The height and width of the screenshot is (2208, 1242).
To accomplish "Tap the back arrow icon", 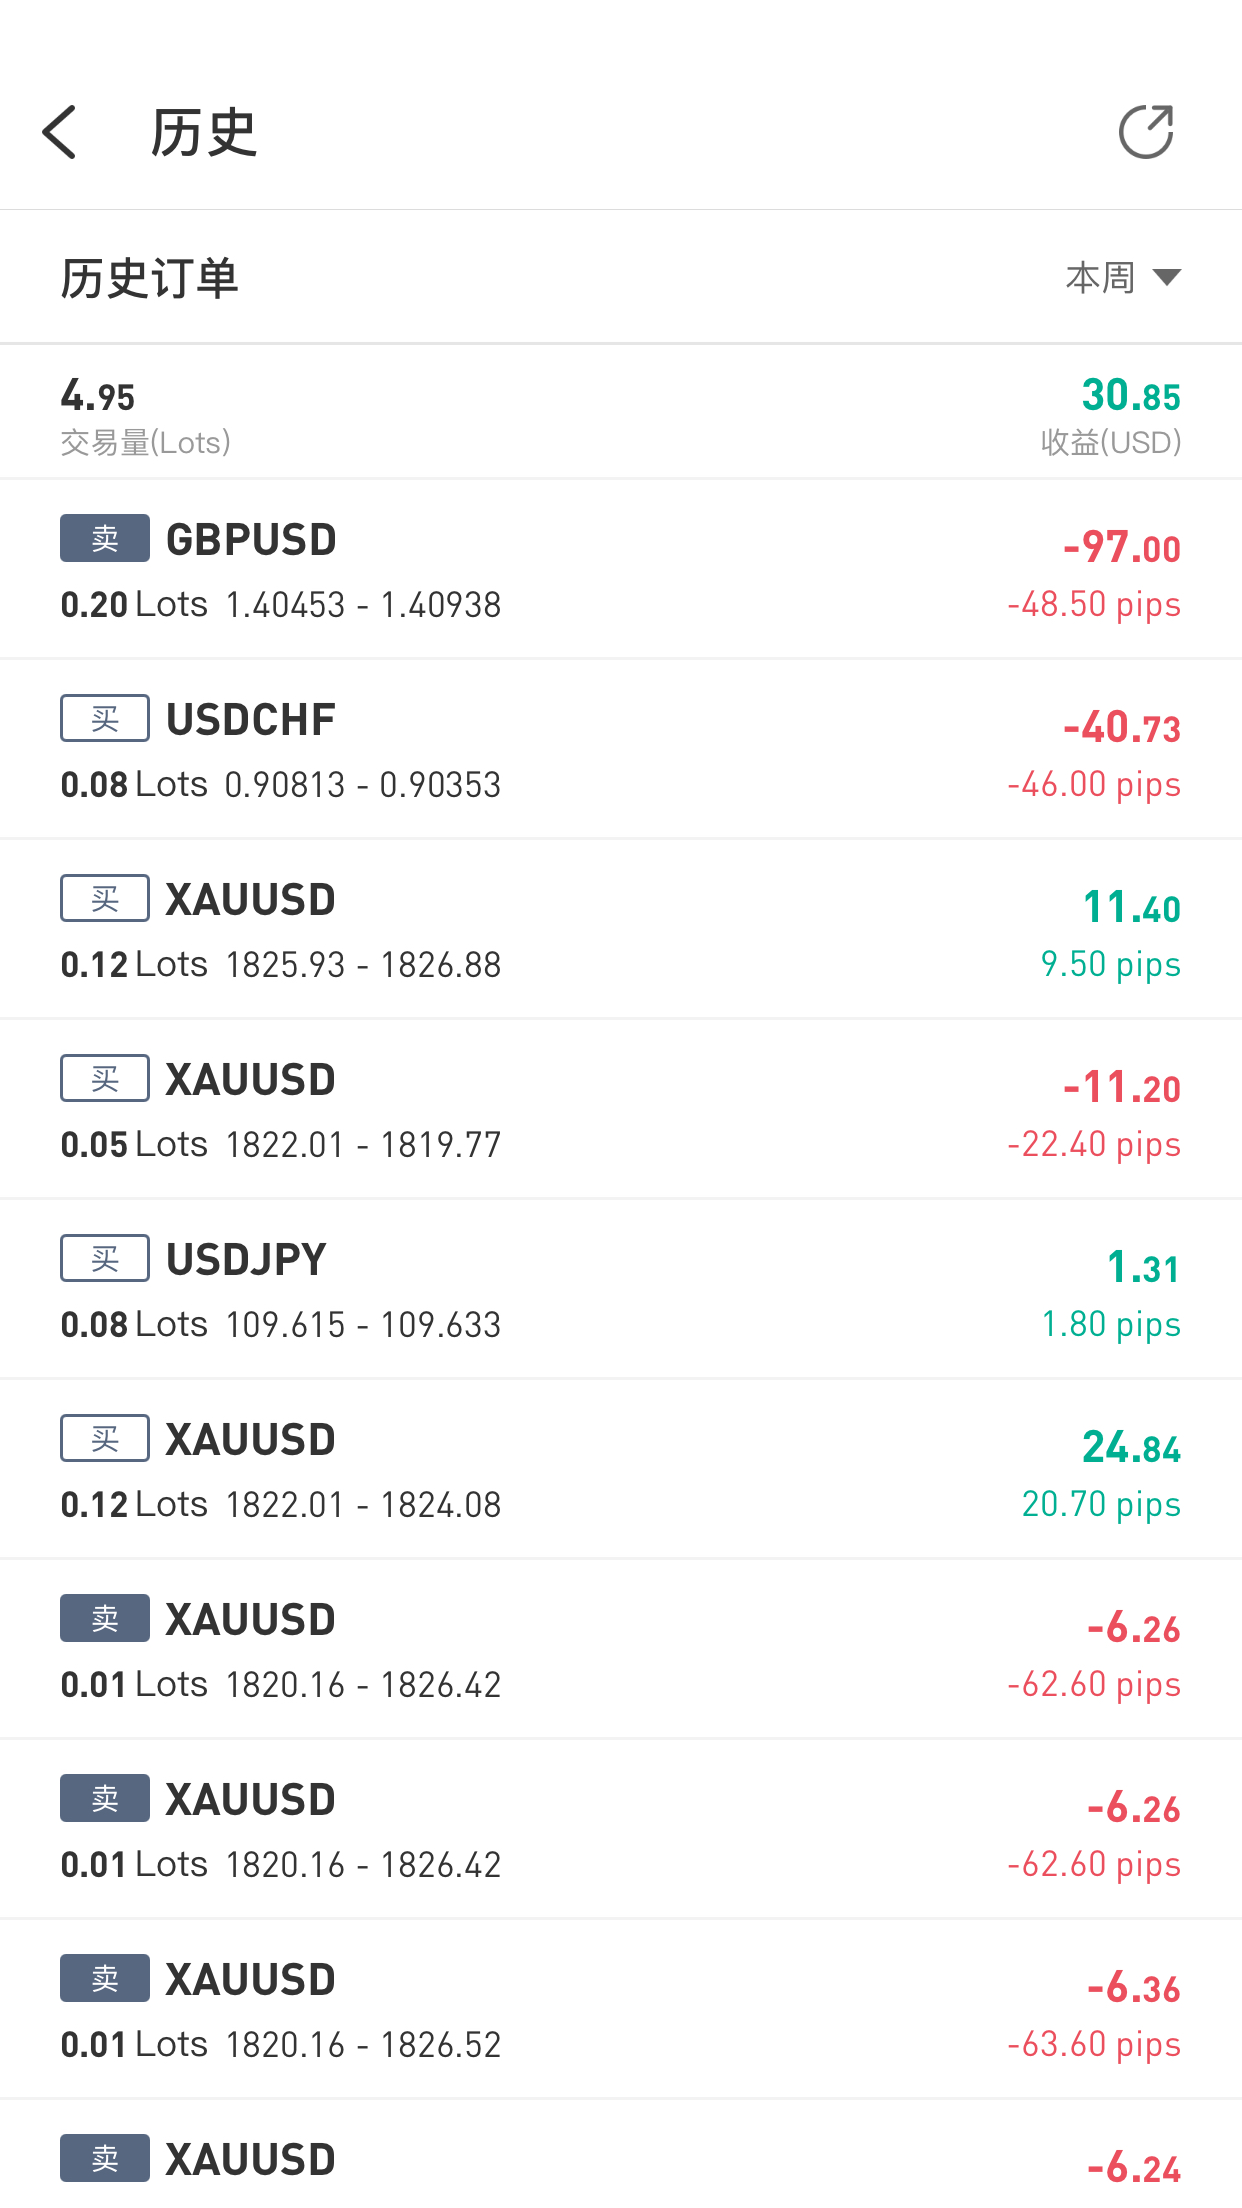I will (60, 132).
